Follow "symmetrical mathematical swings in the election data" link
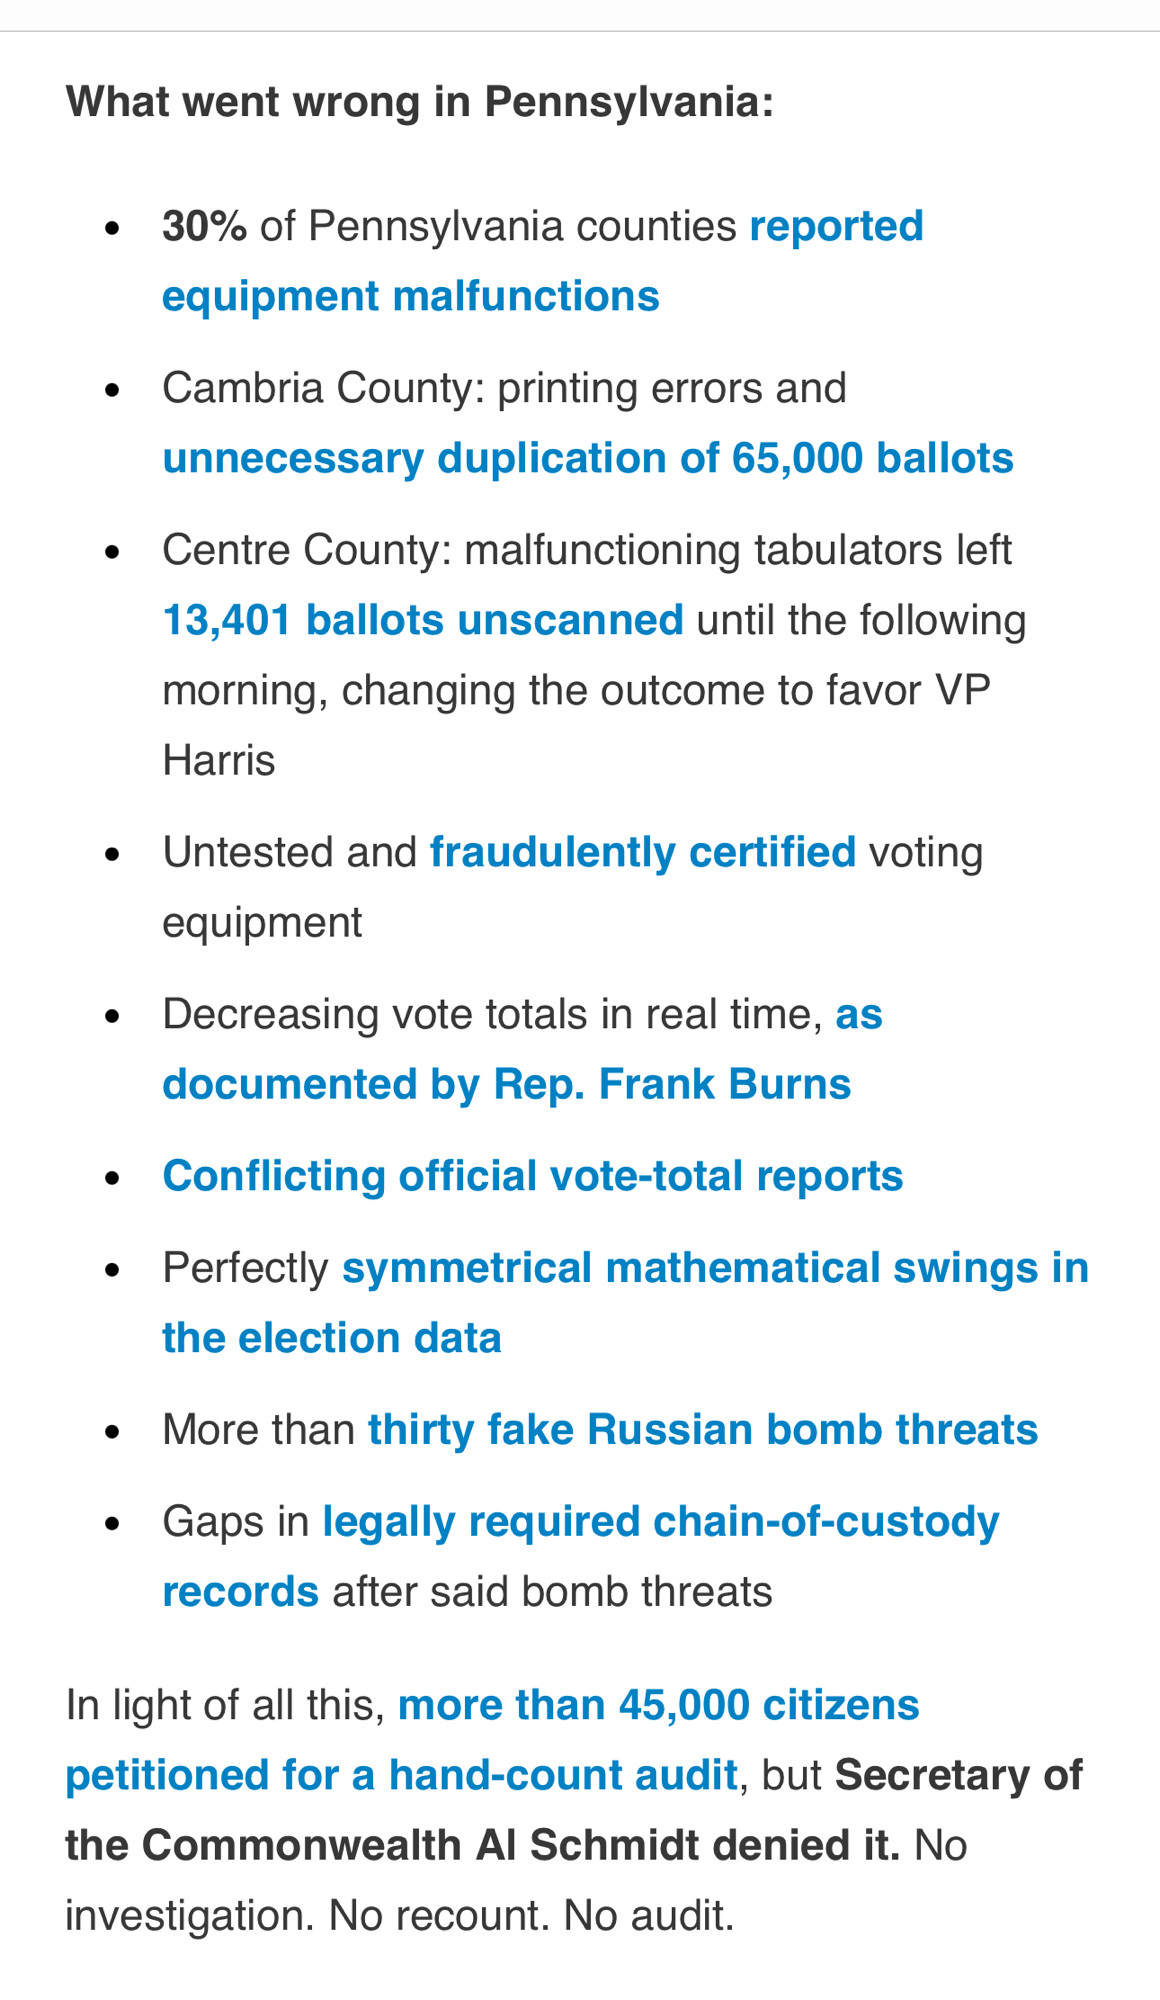The height and width of the screenshot is (2000, 1160). click(714, 1268)
